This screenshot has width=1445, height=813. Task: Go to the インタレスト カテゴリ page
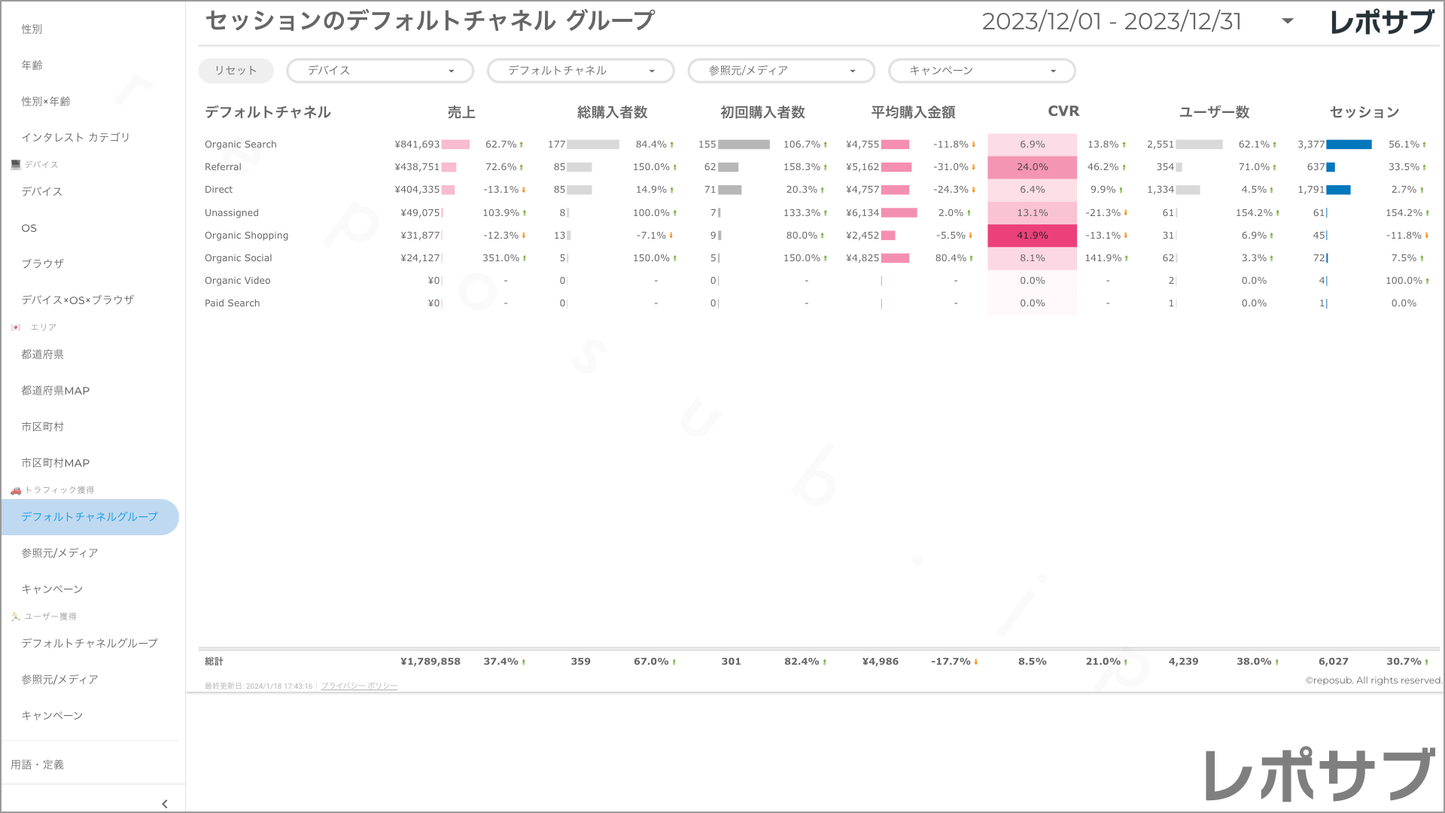(x=76, y=137)
